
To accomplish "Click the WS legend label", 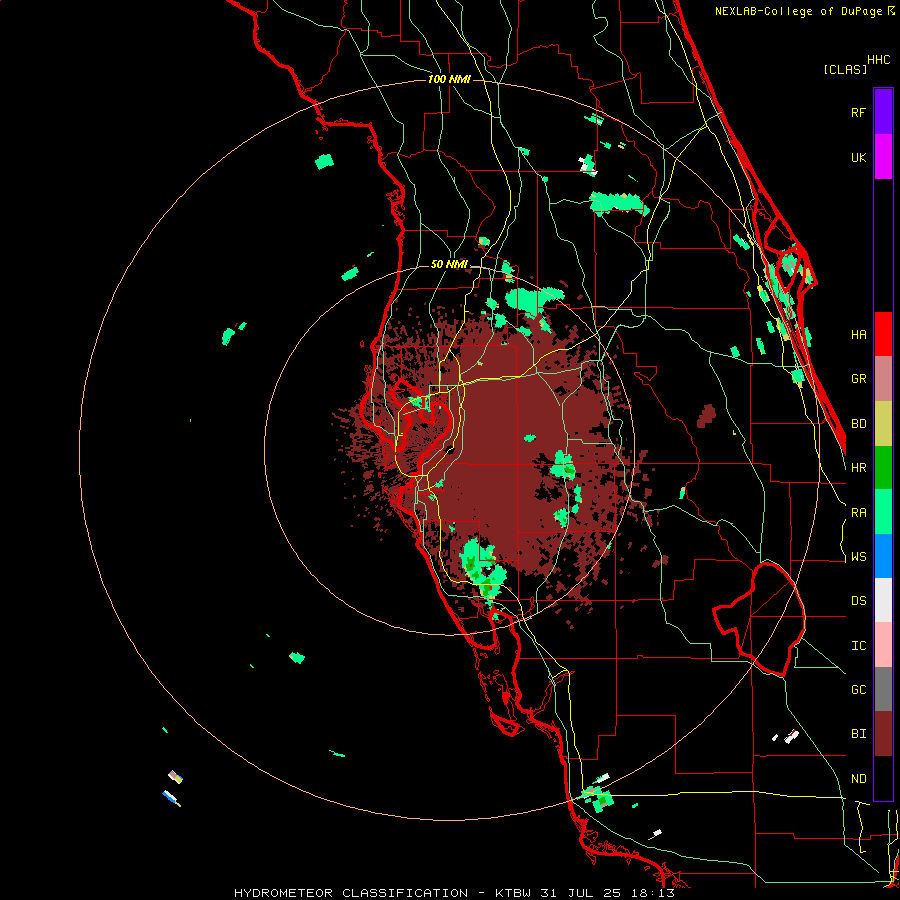I will tap(858, 557).
